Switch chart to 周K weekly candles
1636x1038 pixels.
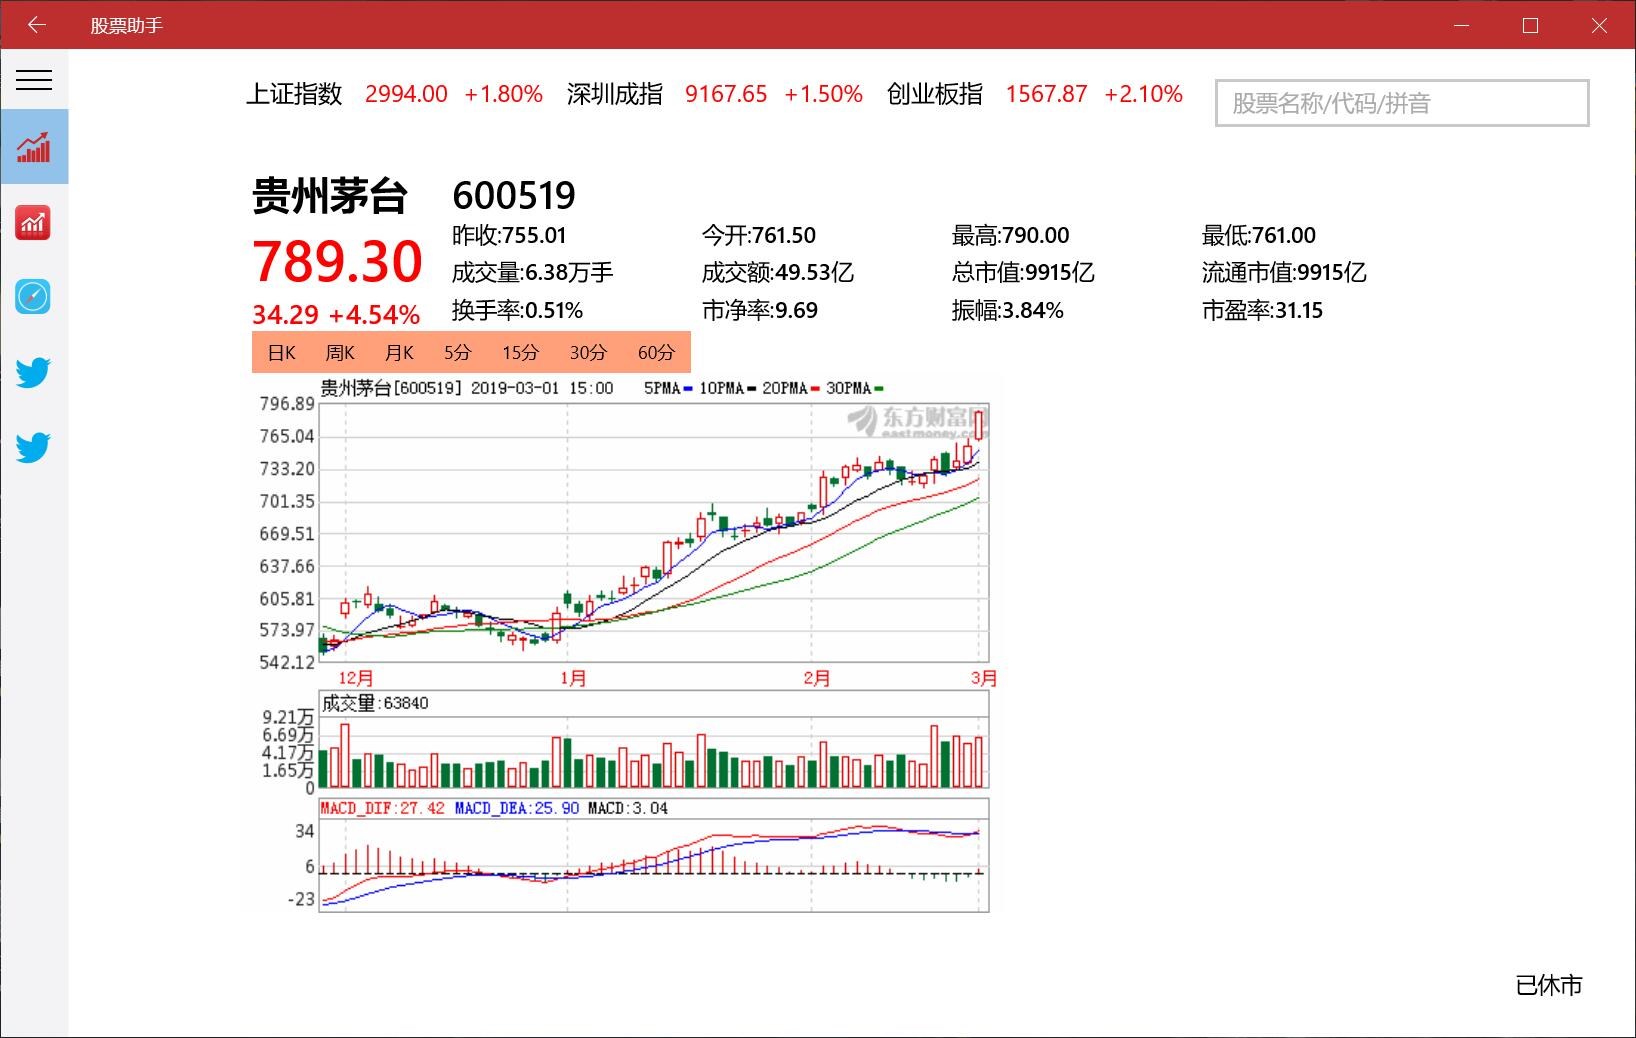coord(339,352)
